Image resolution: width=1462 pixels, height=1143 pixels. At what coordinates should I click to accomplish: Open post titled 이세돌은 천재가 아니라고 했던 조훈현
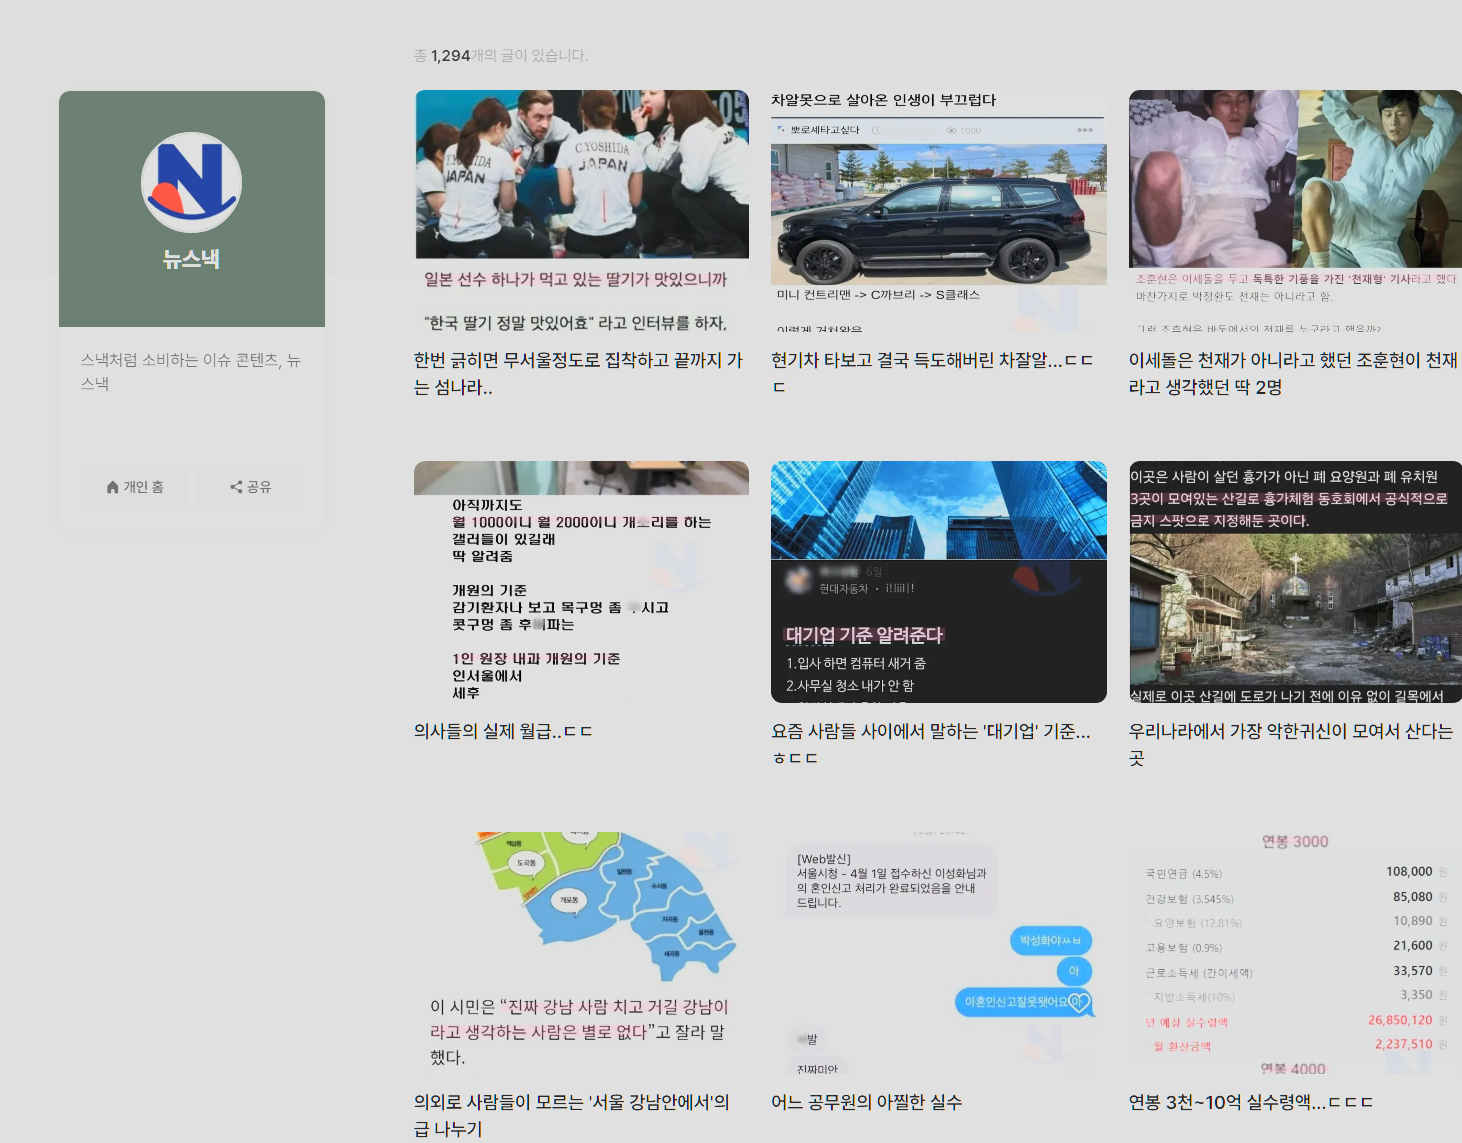(1293, 373)
